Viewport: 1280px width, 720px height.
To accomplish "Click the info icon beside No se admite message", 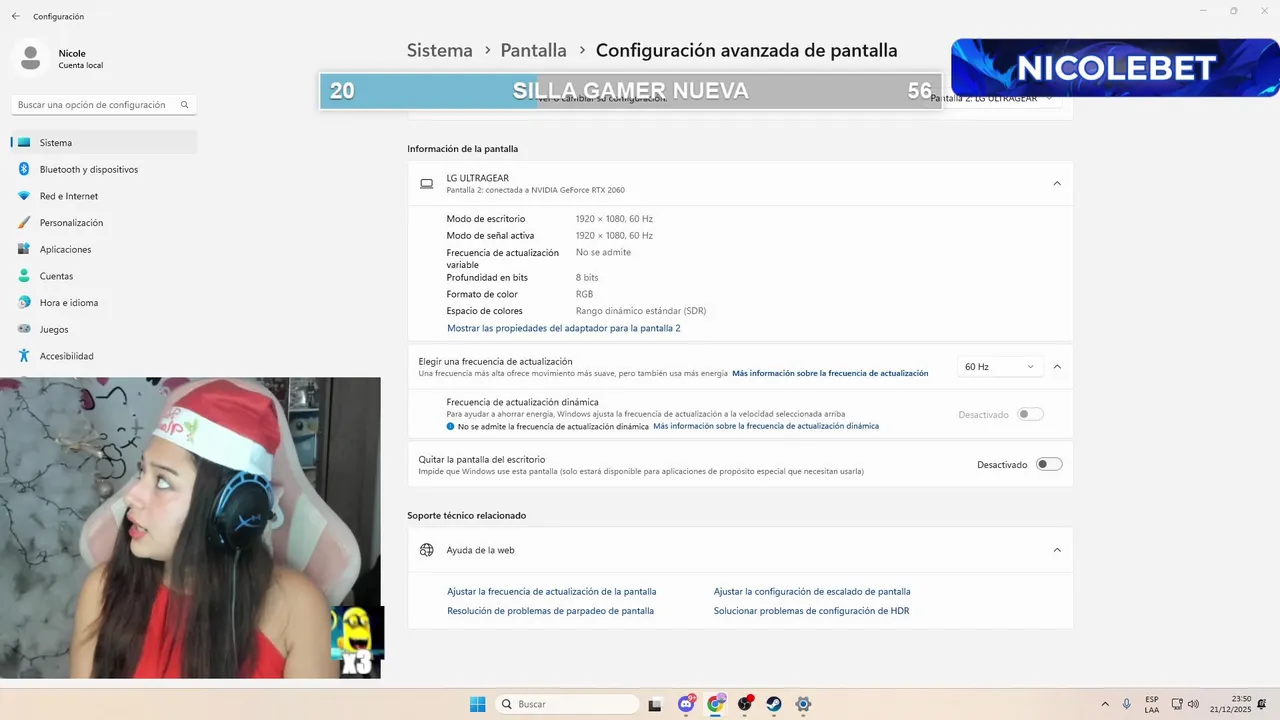I will coord(451,426).
